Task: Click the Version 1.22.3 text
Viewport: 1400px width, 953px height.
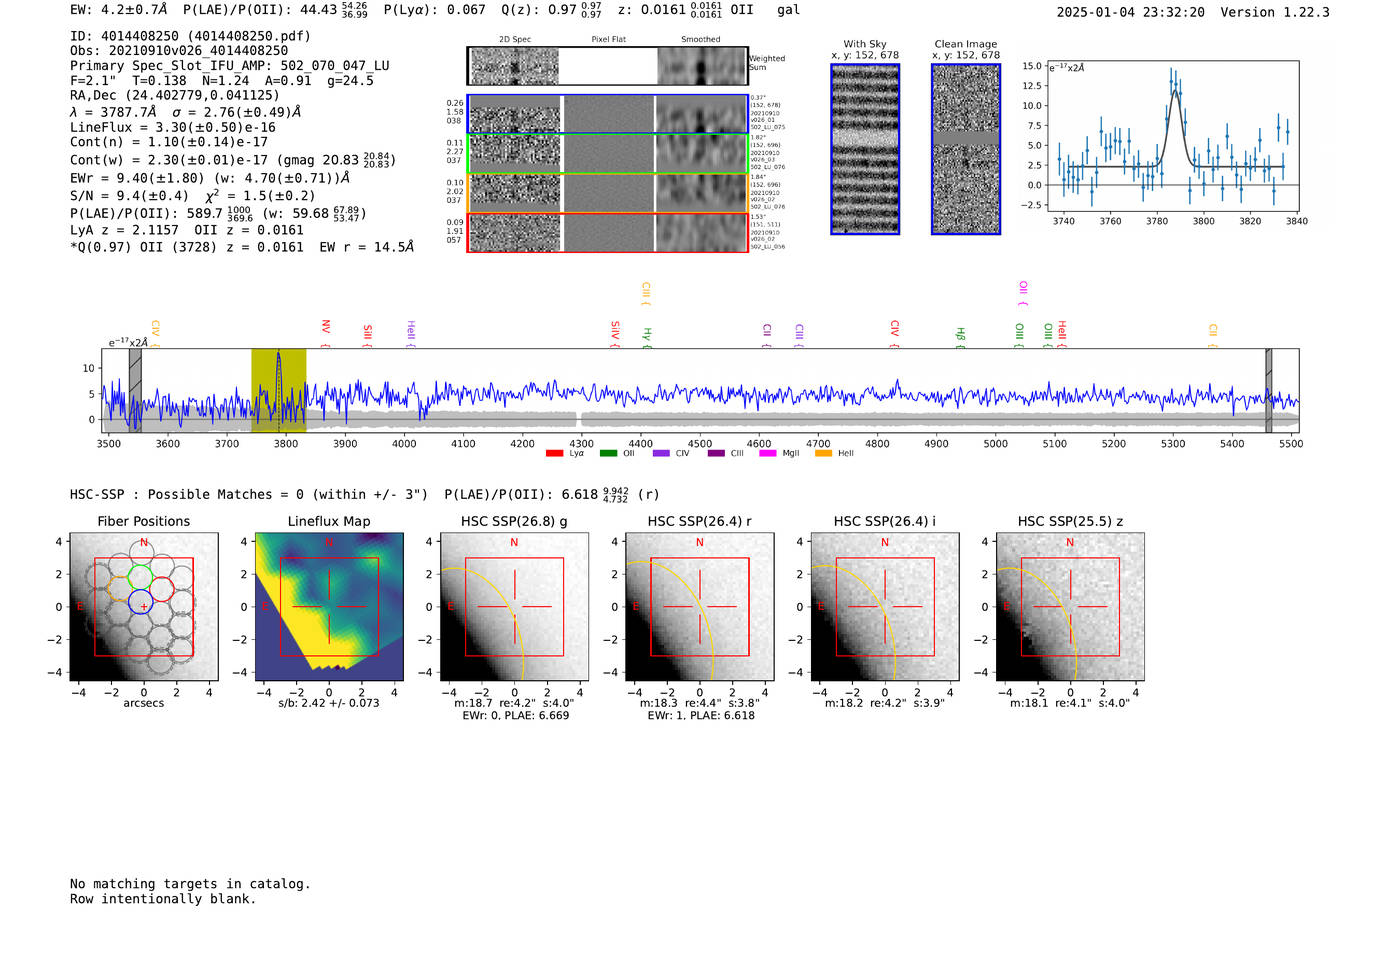Action: [1275, 12]
